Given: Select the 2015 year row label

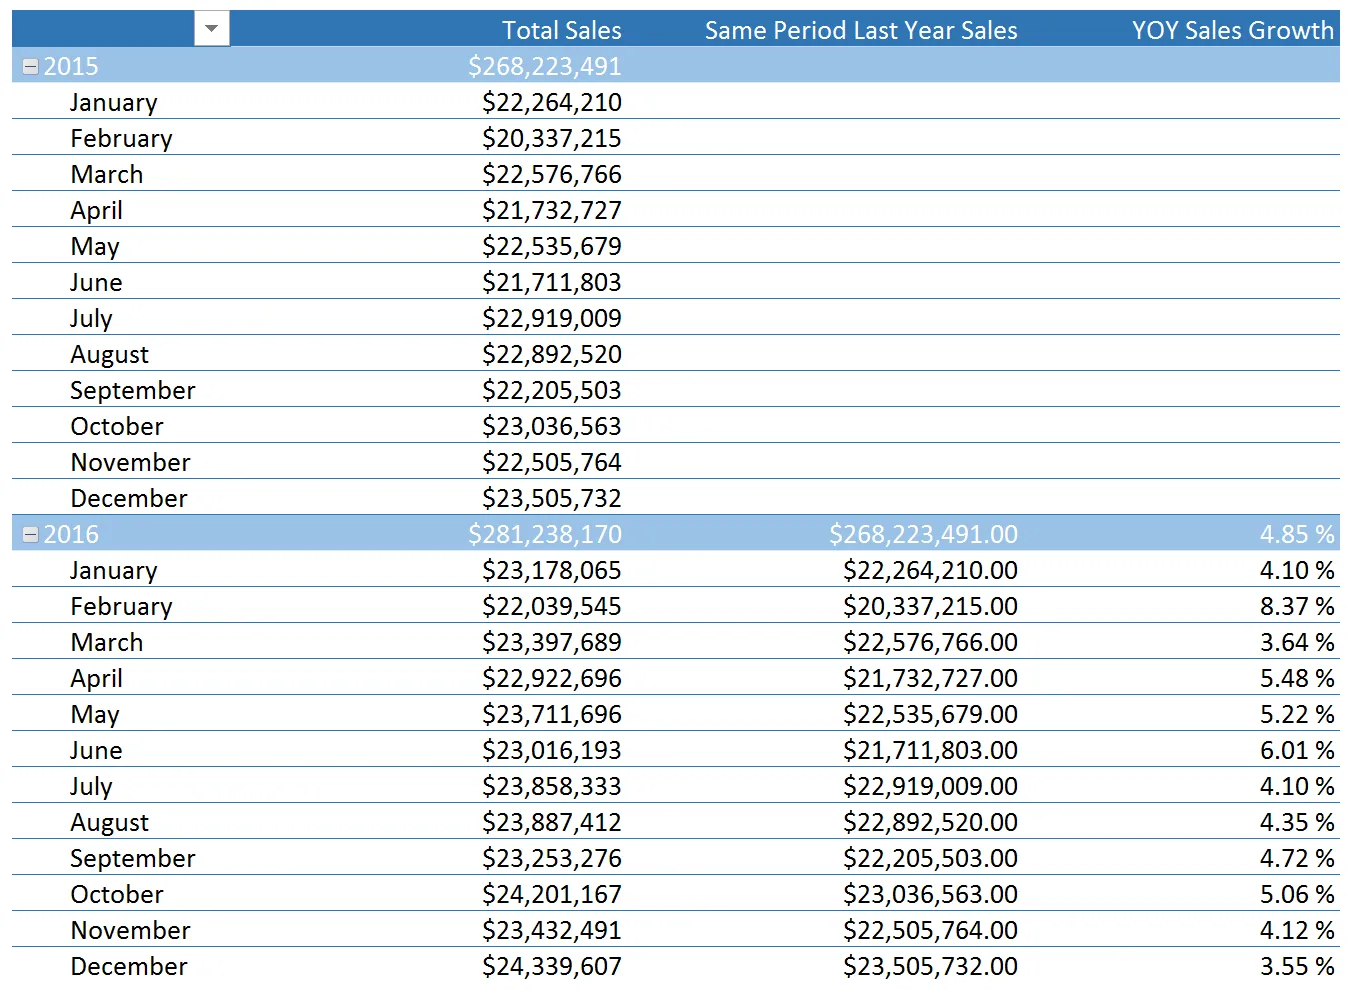Looking at the screenshot, I should click(x=71, y=67).
